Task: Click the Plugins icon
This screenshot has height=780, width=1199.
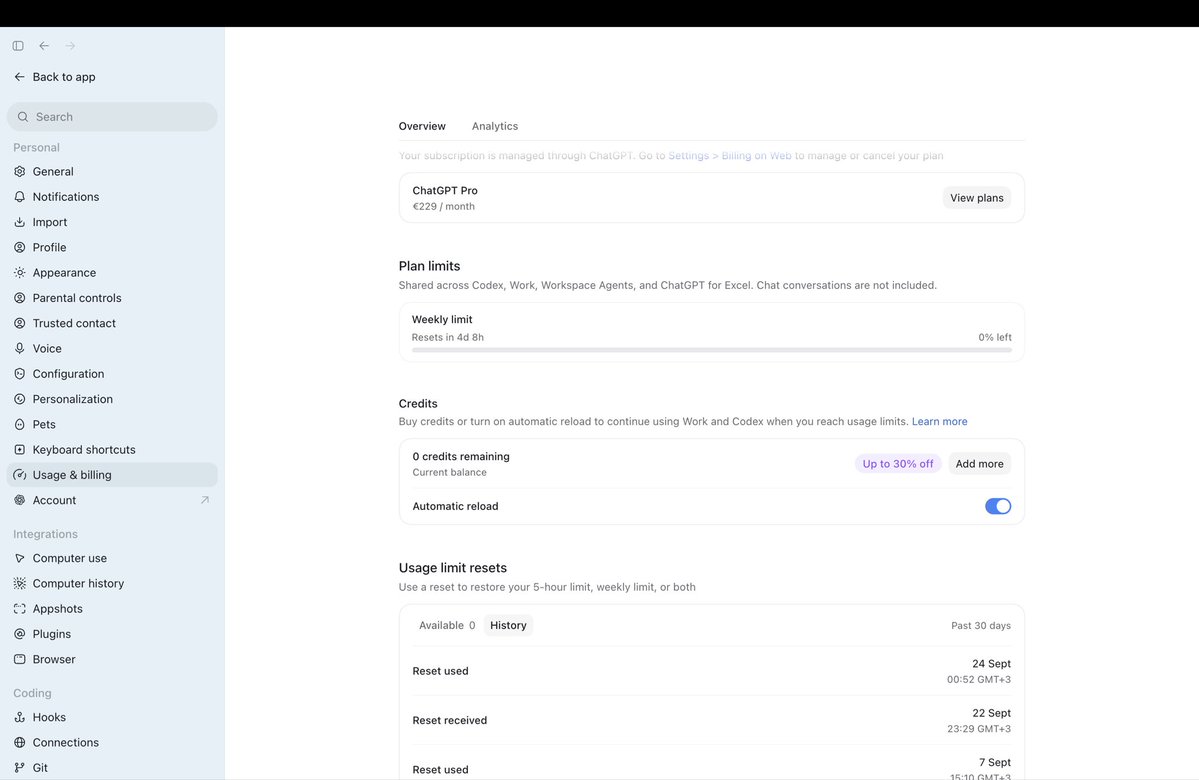Action: tap(20, 634)
